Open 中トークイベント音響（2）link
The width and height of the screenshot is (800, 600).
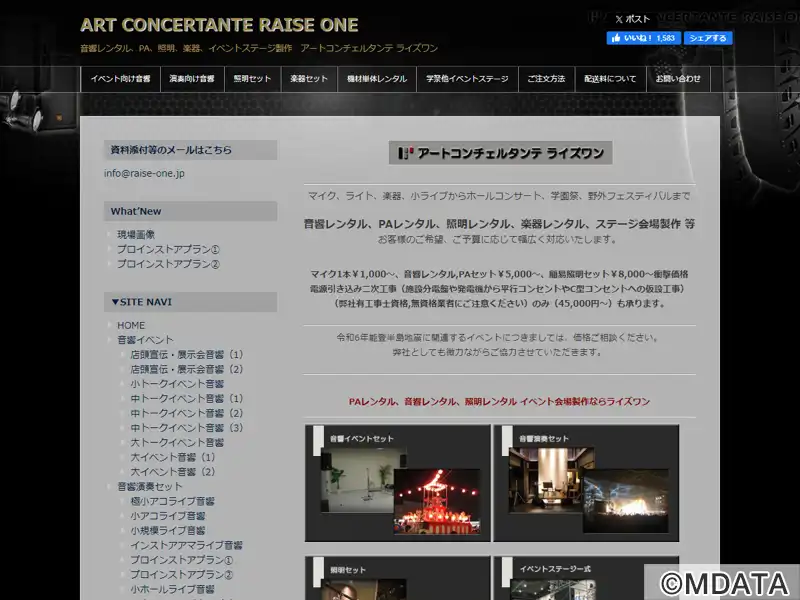pyautogui.click(x=187, y=413)
